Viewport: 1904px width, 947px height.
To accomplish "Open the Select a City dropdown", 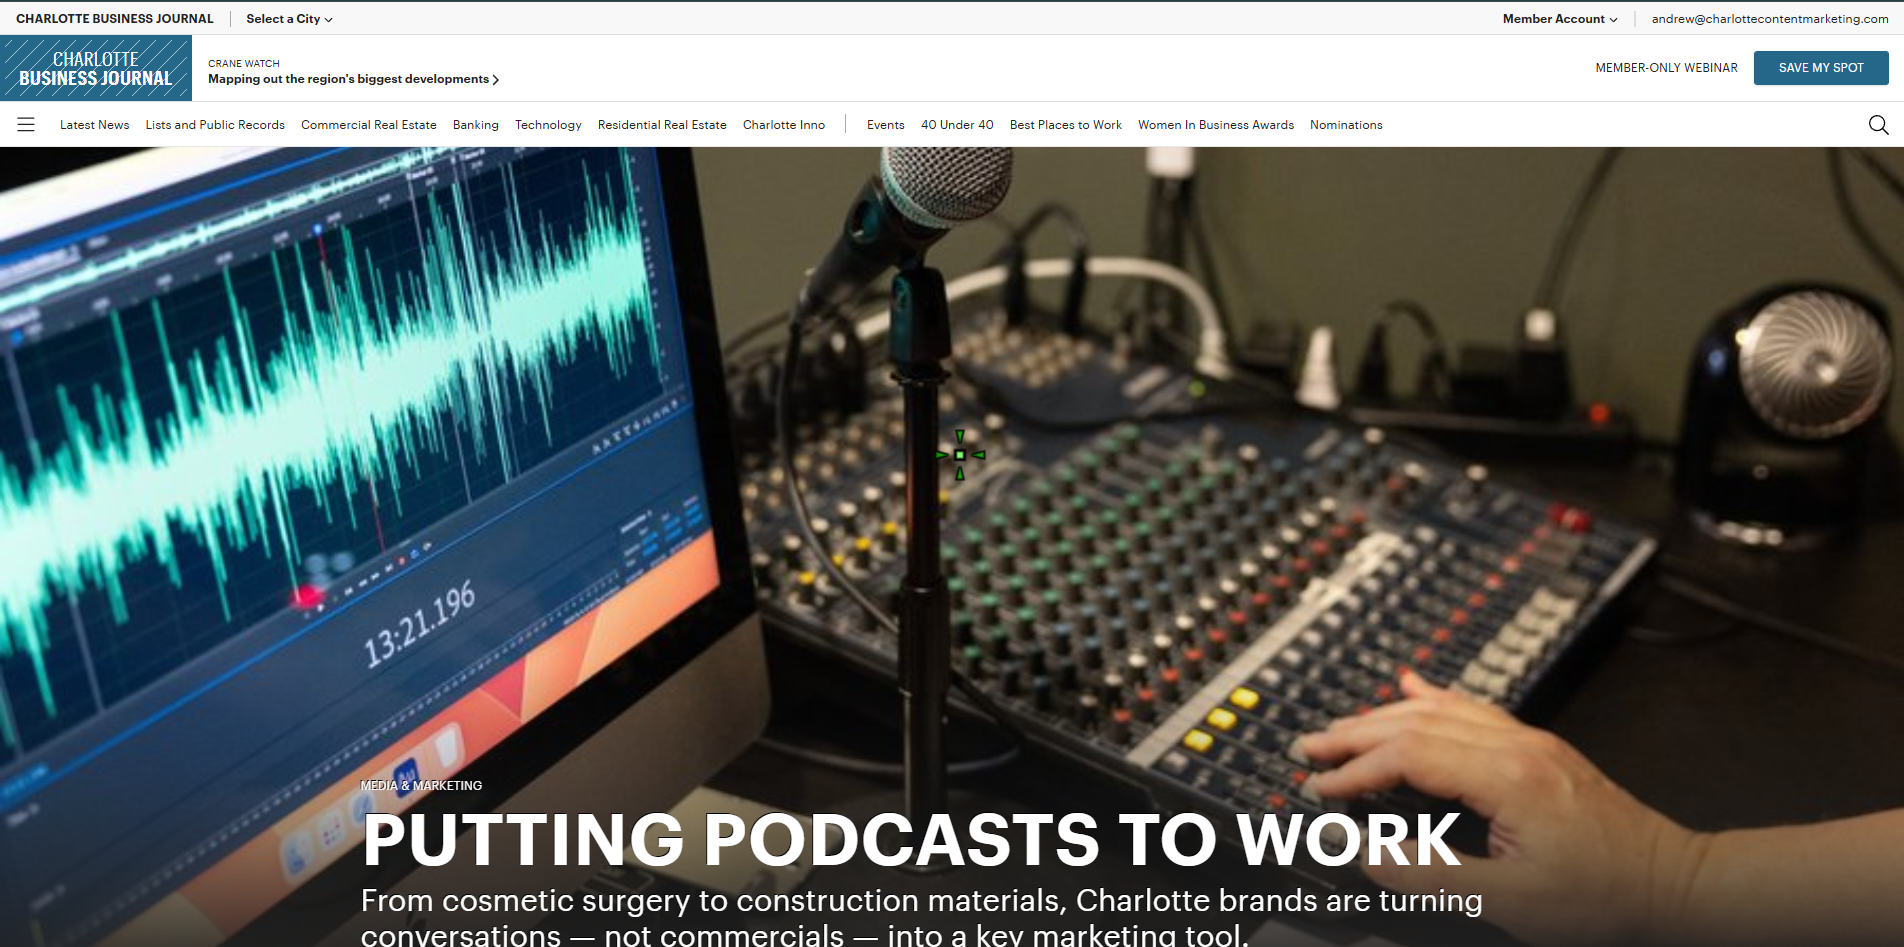I will (288, 18).
